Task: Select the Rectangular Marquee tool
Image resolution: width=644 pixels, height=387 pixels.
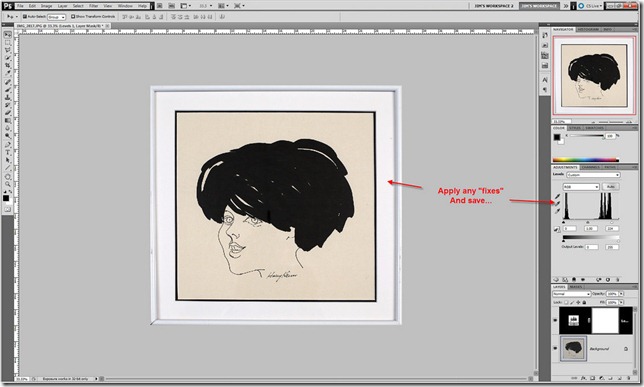Action: tap(7, 43)
